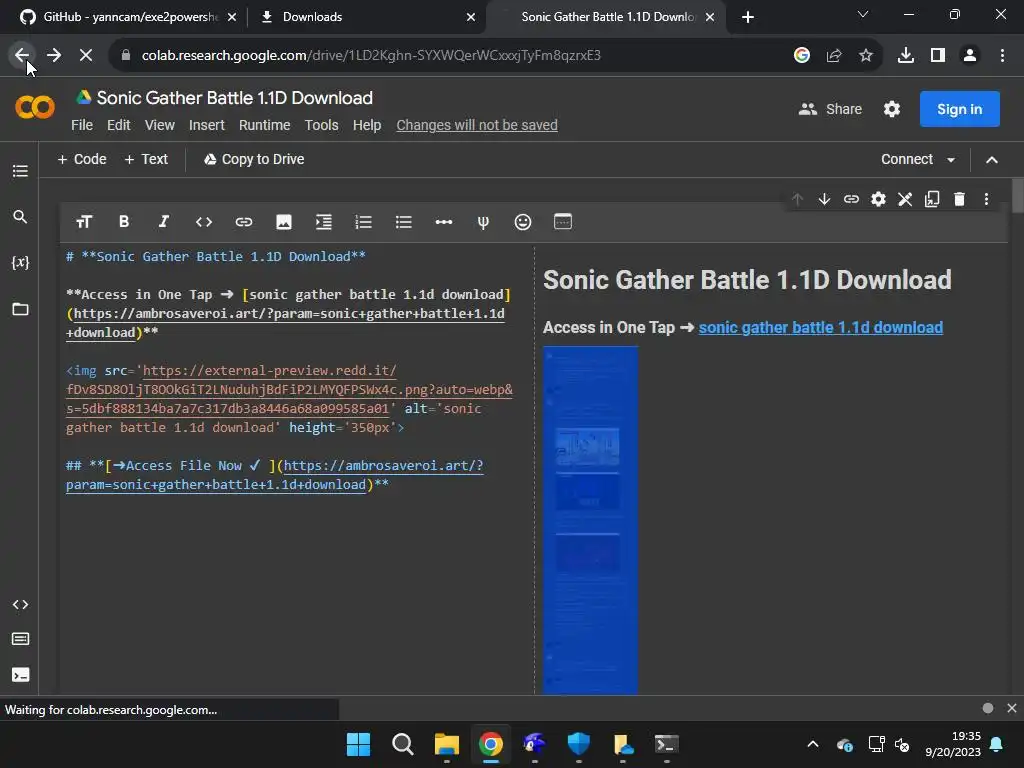Insert an emoji

(x=522, y=222)
